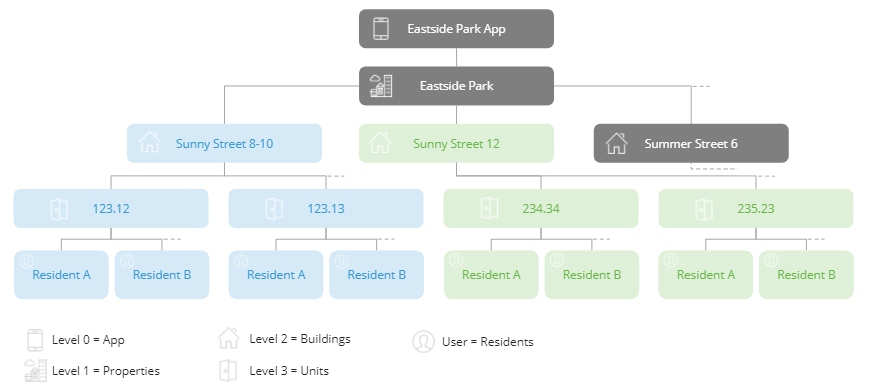Select unit 123.13 node
Image resolution: width=878 pixels, height=390 pixels.
326,208
